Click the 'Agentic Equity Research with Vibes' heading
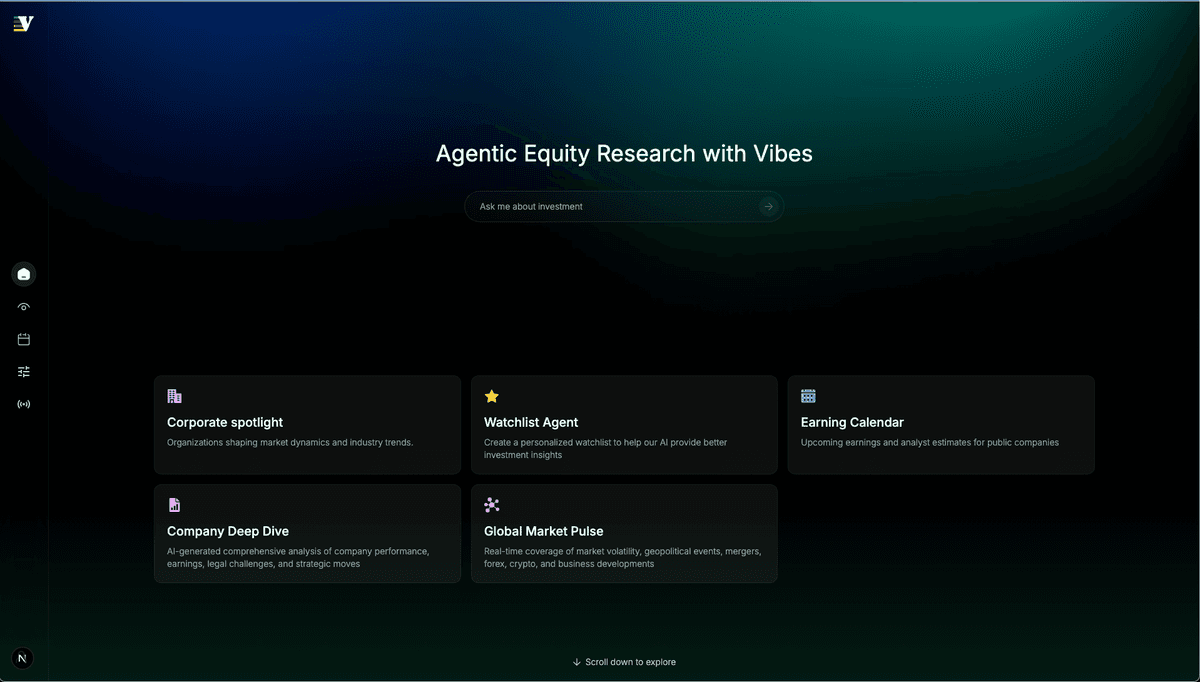 pyautogui.click(x=624, y=153)
